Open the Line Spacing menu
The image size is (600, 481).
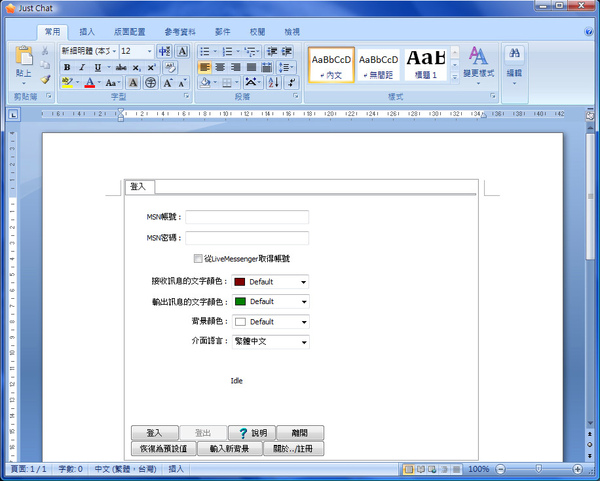[286, 67]
